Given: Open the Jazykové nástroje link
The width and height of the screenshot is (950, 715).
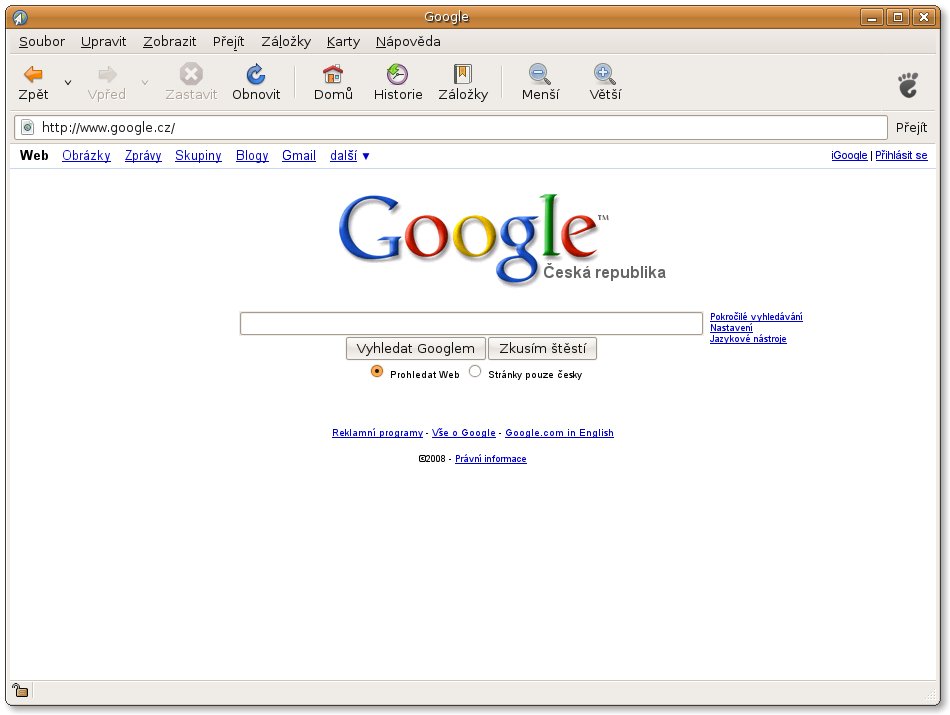Looking at the screenshot, I should coord(748,339).
